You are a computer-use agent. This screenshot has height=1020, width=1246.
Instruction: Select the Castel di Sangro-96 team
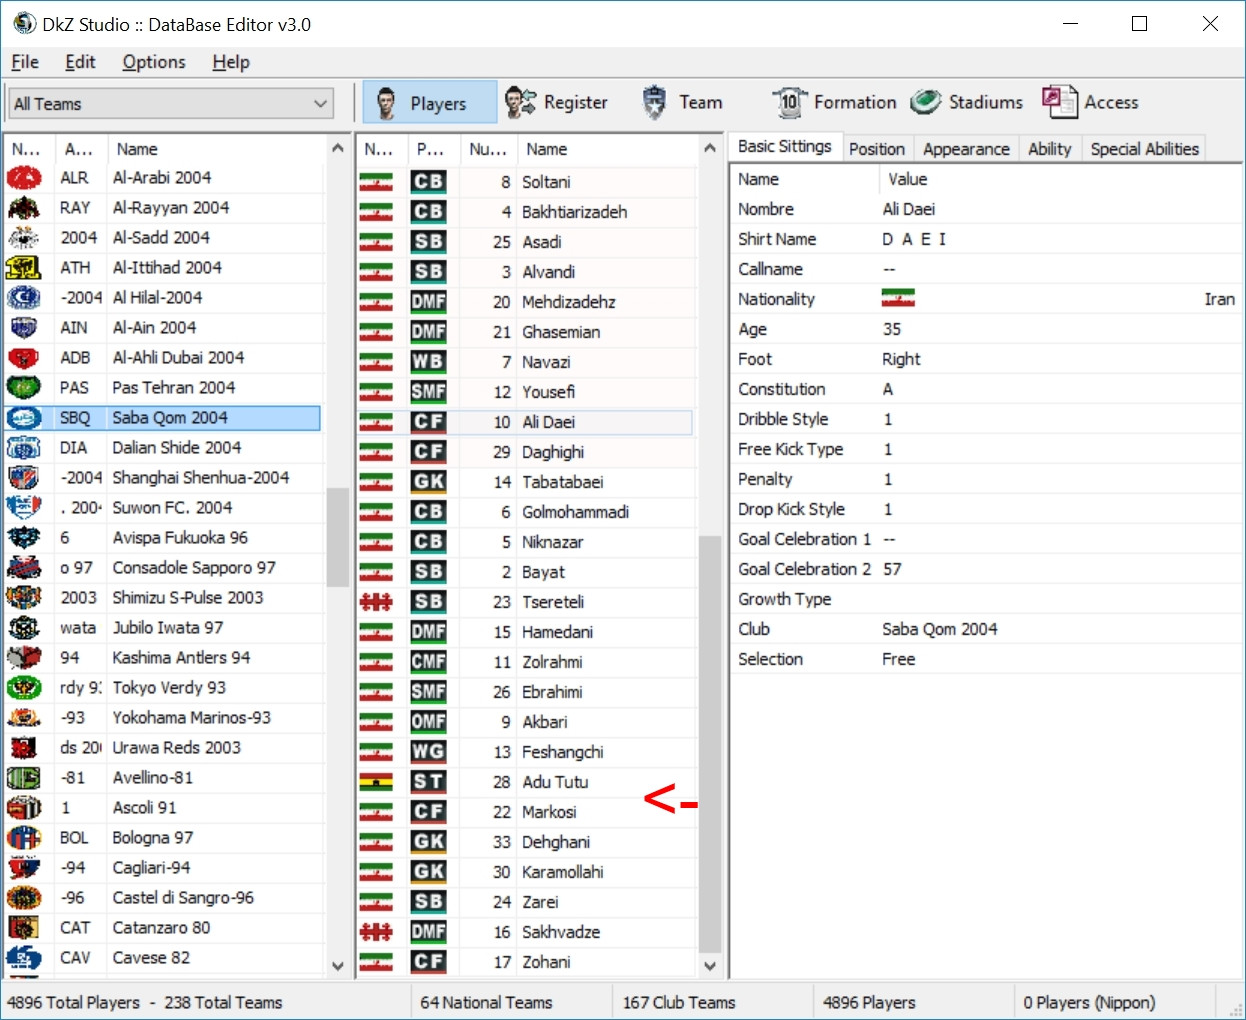[x=163, y=898]
